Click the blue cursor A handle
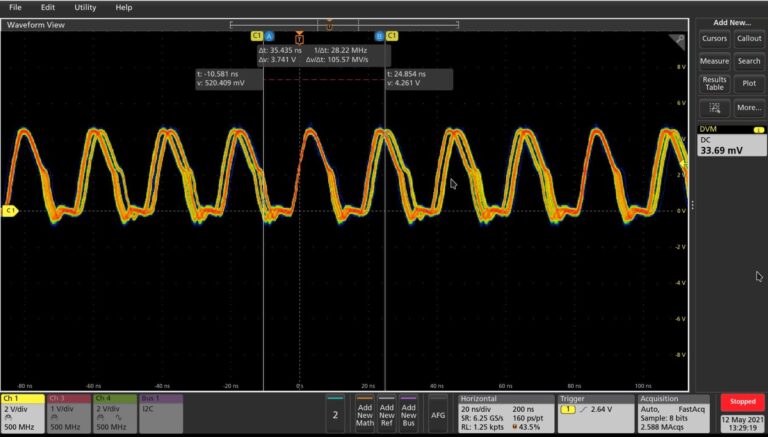 tap(270, 36)
